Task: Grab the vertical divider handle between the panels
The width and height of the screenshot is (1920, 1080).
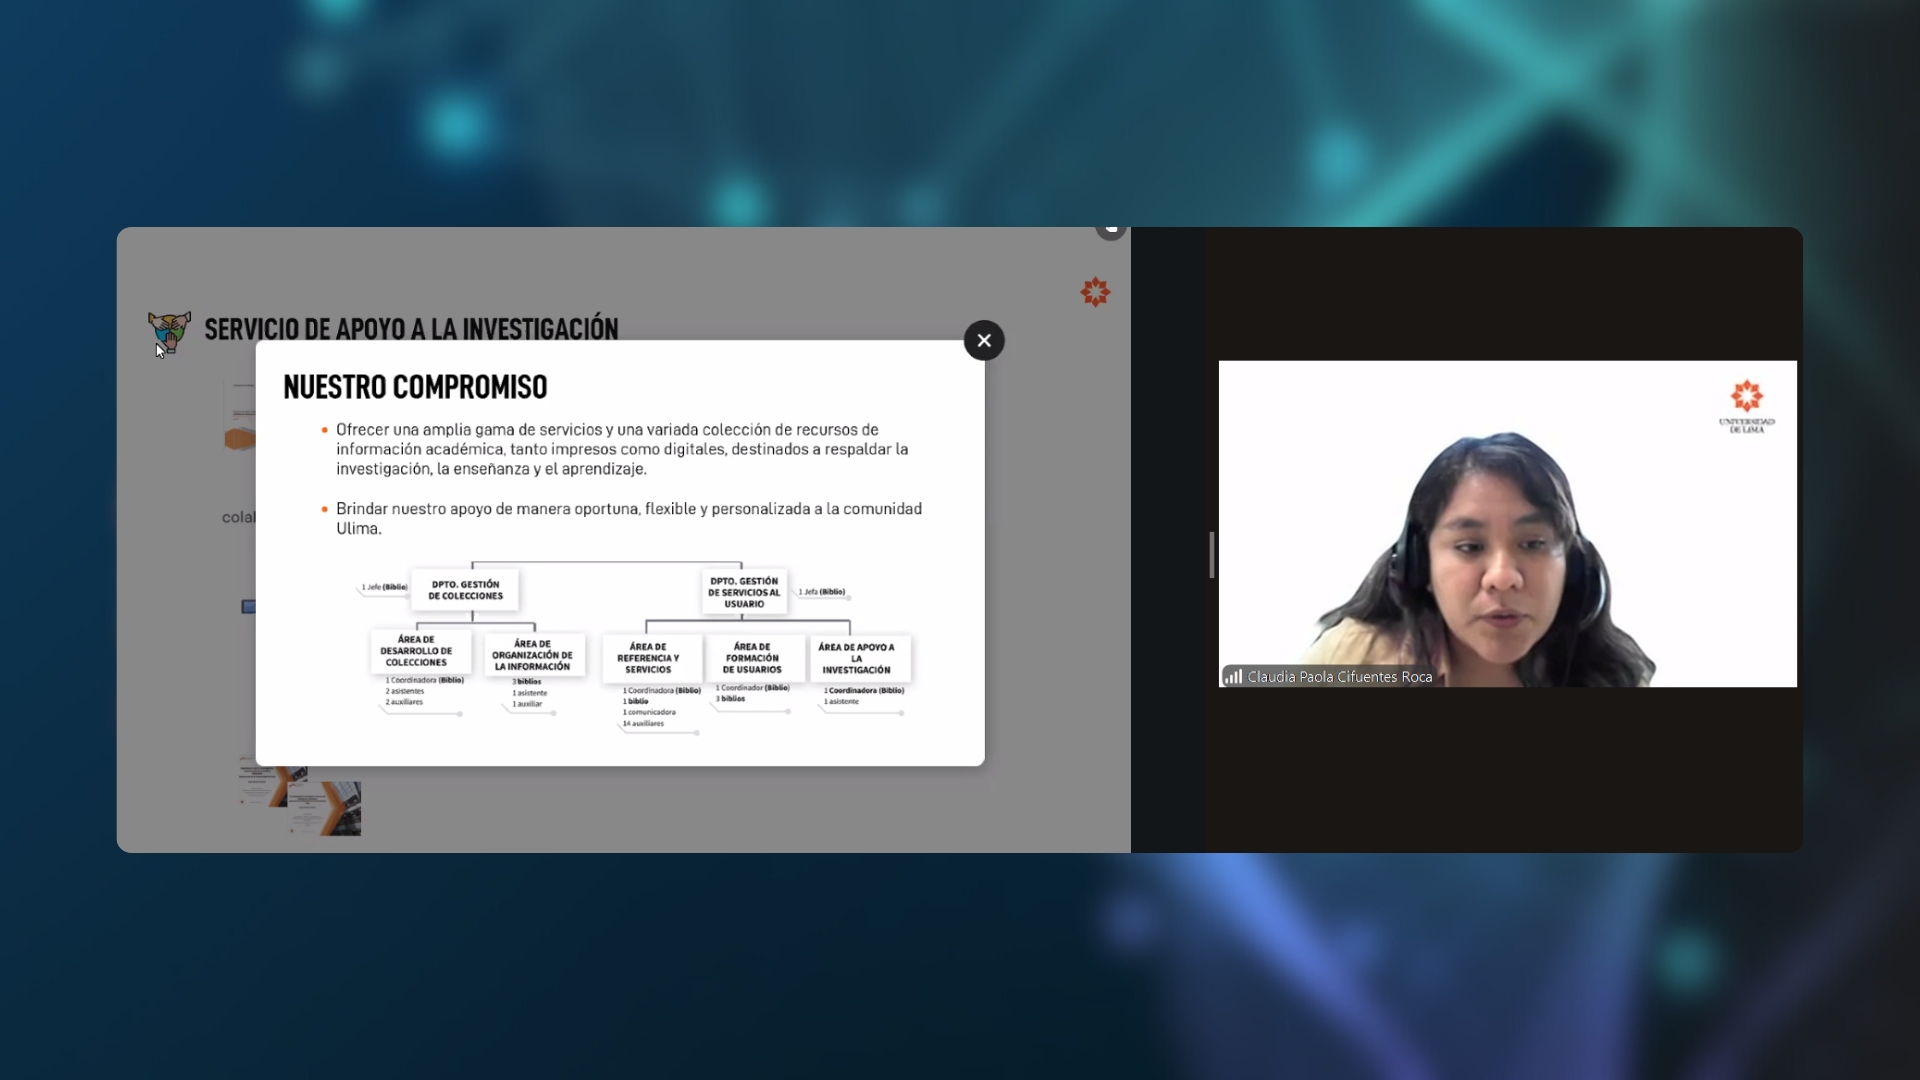Action: 1211,555
